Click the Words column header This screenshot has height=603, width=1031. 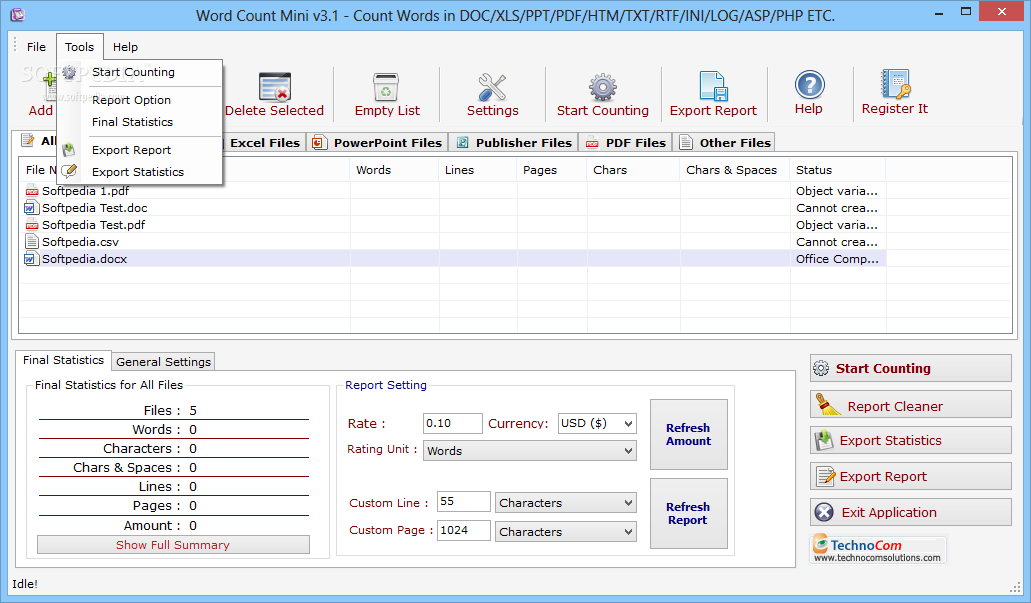(394, 170)
